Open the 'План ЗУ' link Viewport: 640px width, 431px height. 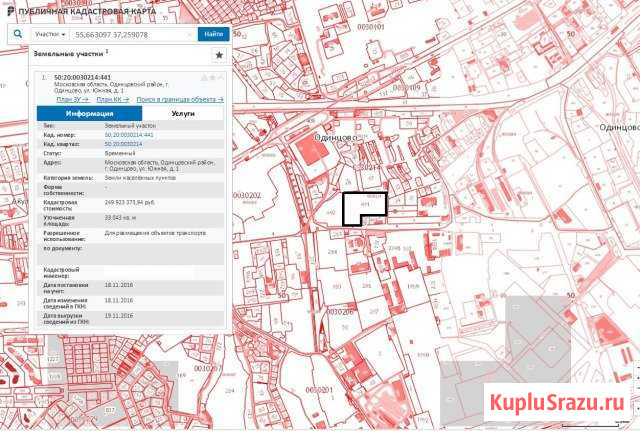tap(73, 100)
